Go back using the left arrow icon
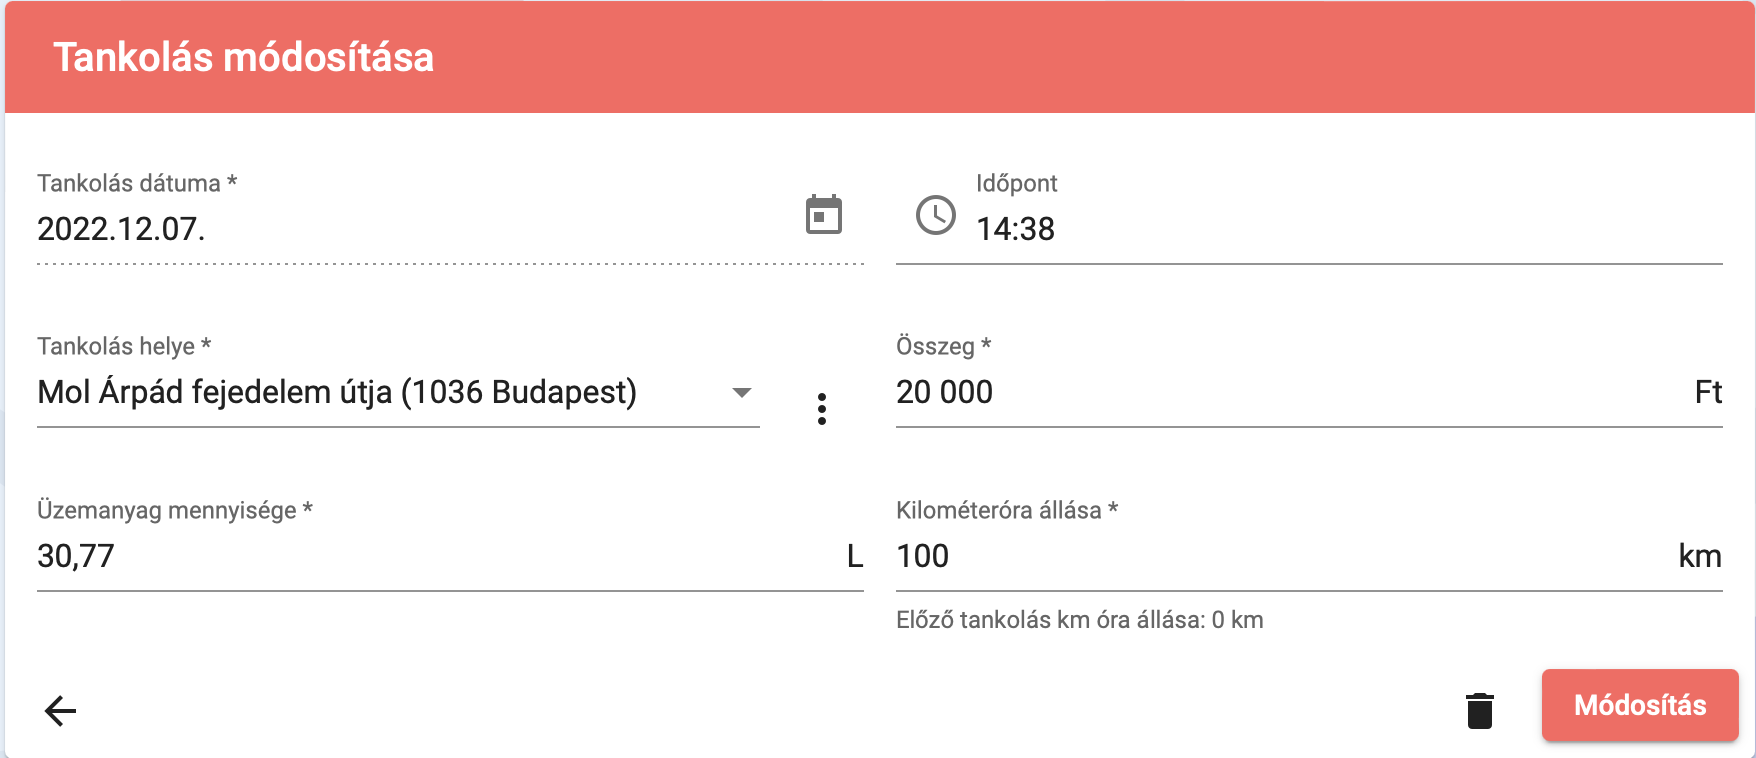This screenshot has width=1756, height=758. (61, 711)
